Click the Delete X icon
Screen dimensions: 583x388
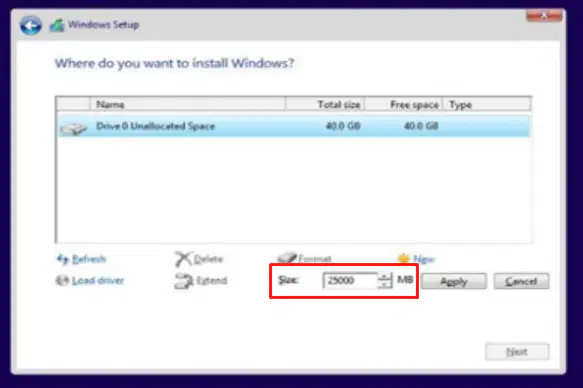[x=183, y=259]
